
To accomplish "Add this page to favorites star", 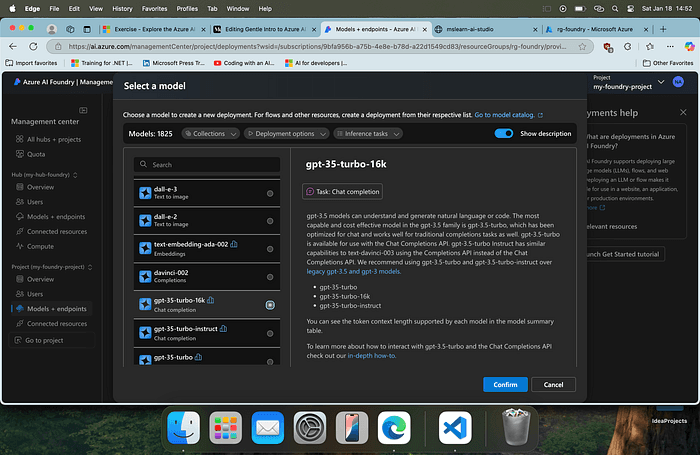I will 582,46.
